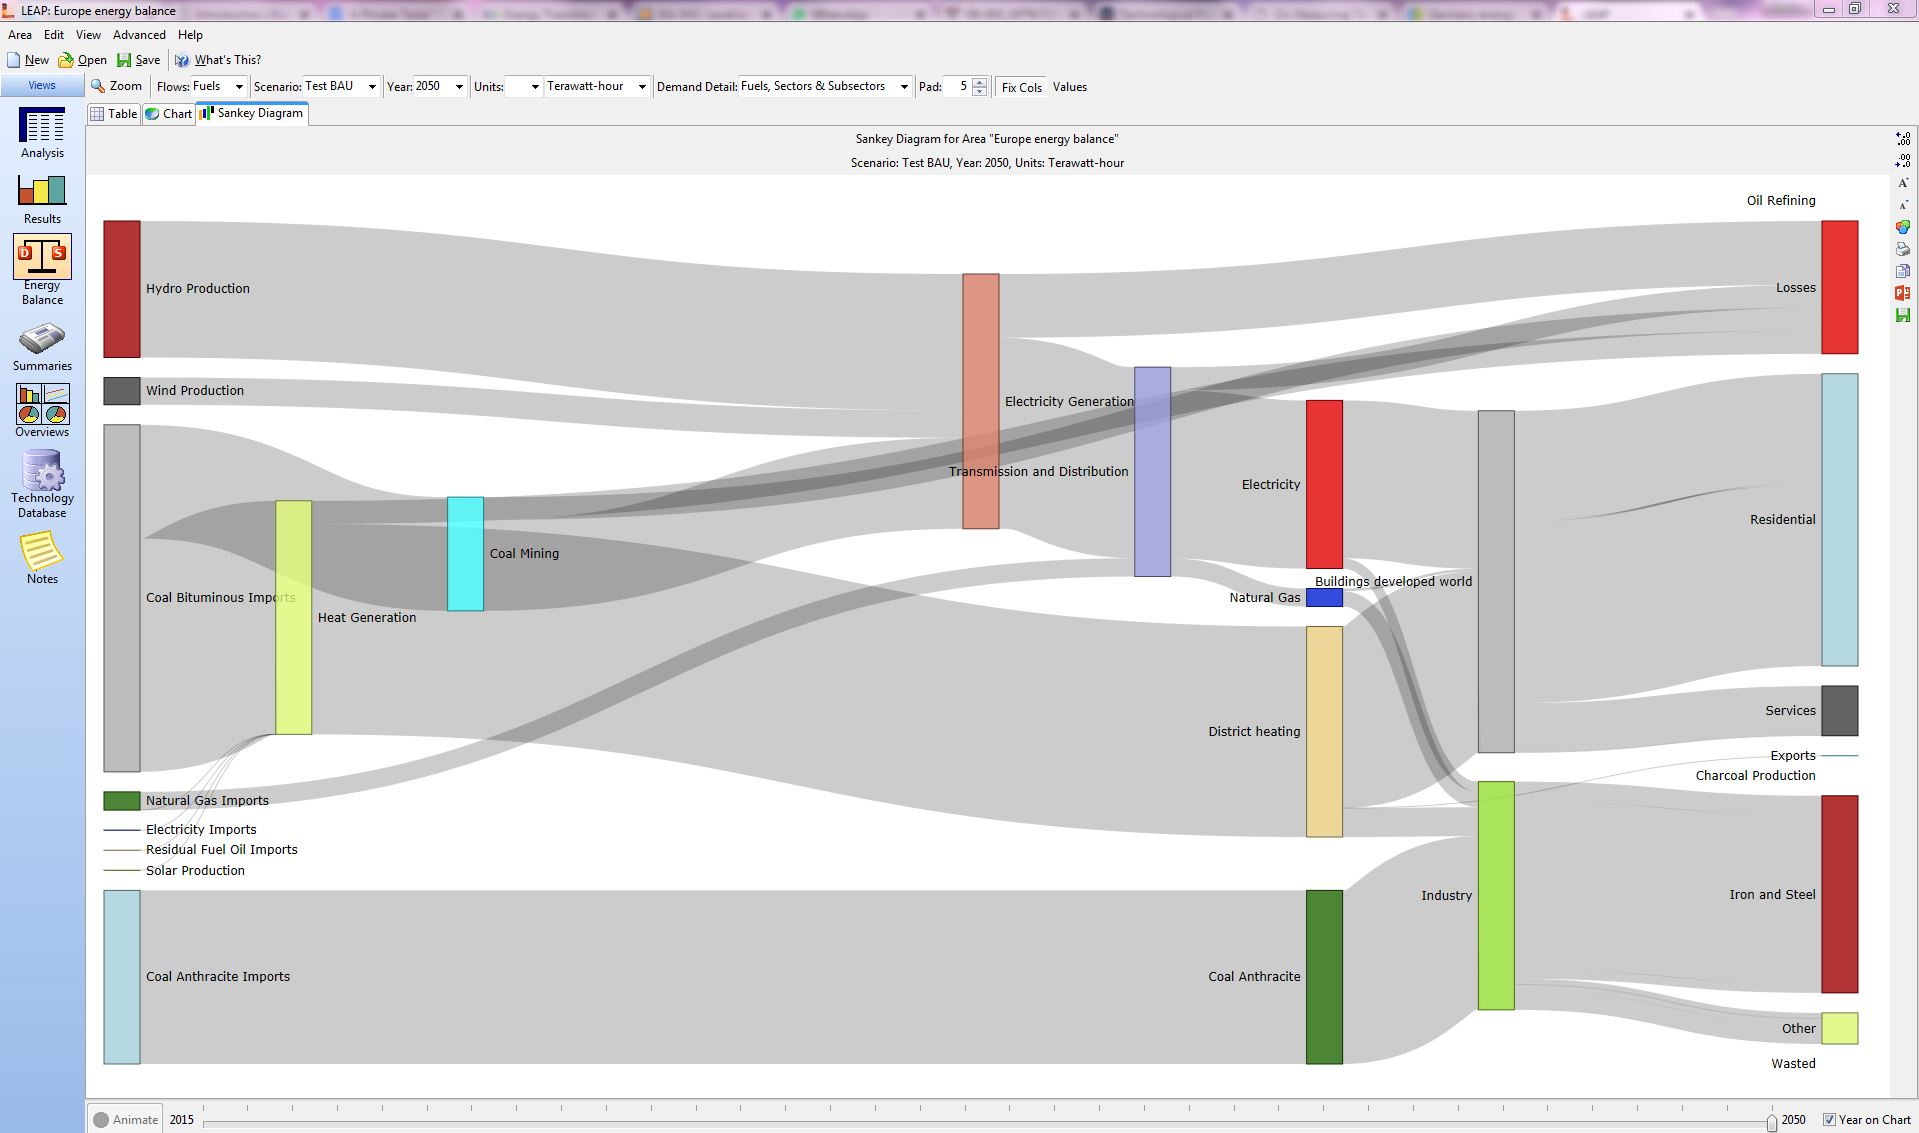The width and height of the screenshot is (1919, 1133).
Task: Open the Analysis view
Action: point(42,132)
